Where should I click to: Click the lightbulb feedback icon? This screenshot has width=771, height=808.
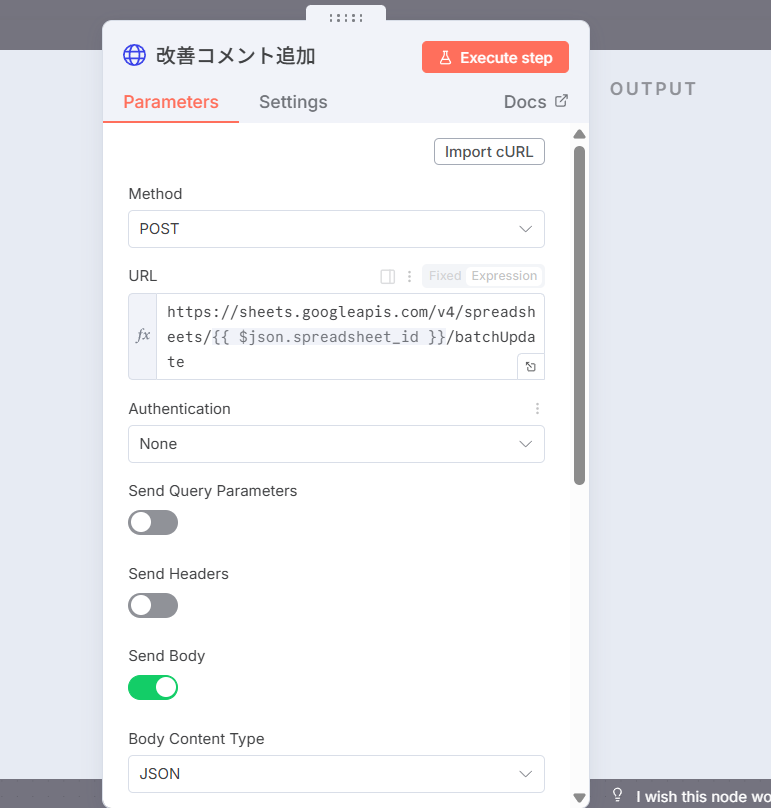click(618, 795)
